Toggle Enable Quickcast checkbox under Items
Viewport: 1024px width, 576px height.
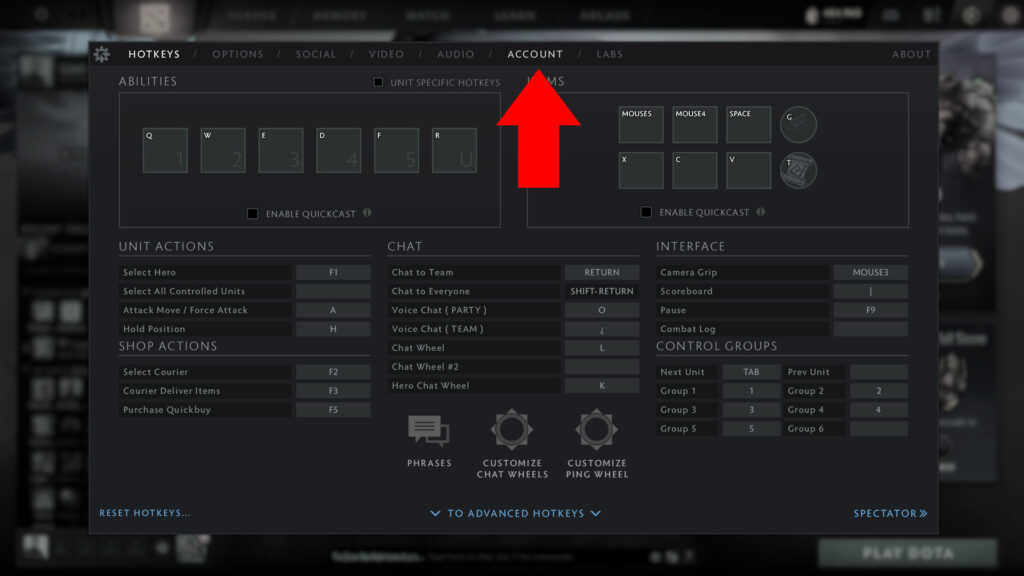click(x=646, y=212)
